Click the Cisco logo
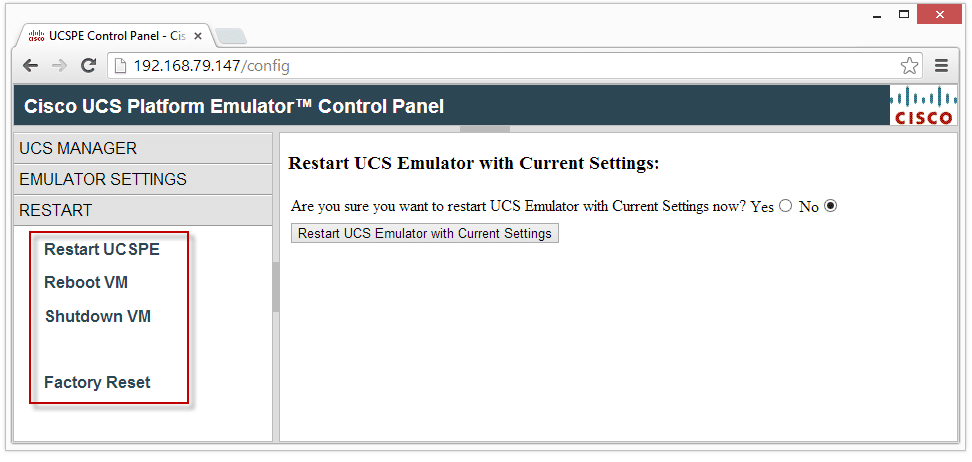The width and height of the screenshot is (972, 462). (x=923, y=105)
